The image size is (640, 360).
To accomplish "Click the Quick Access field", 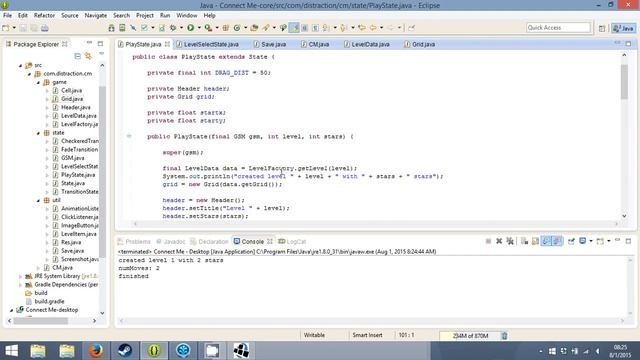I will click(558, 27).
